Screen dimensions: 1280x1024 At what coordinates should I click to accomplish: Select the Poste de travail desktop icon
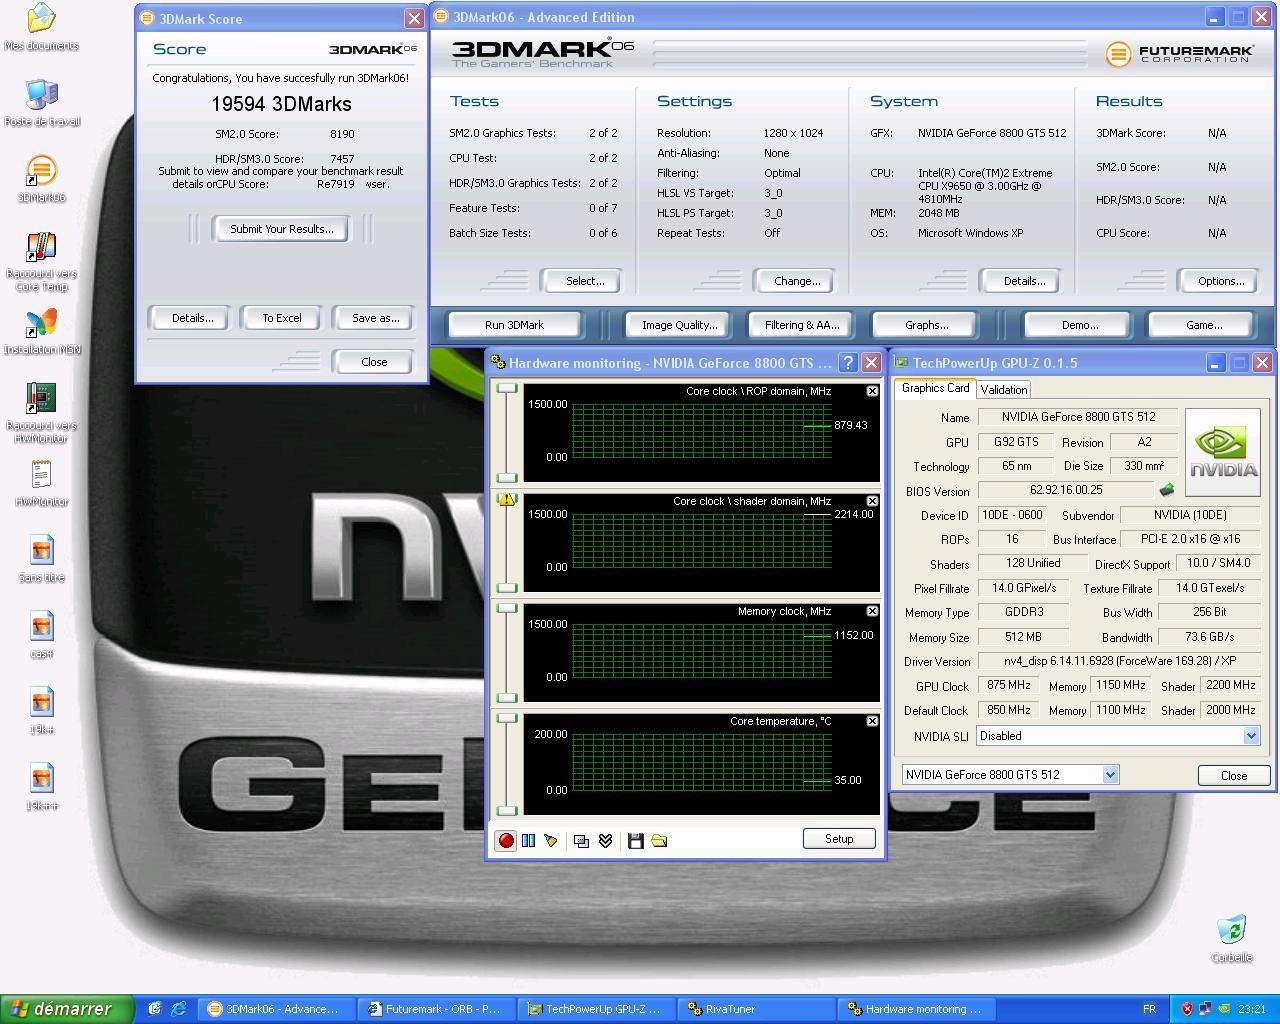coord(41,103)
